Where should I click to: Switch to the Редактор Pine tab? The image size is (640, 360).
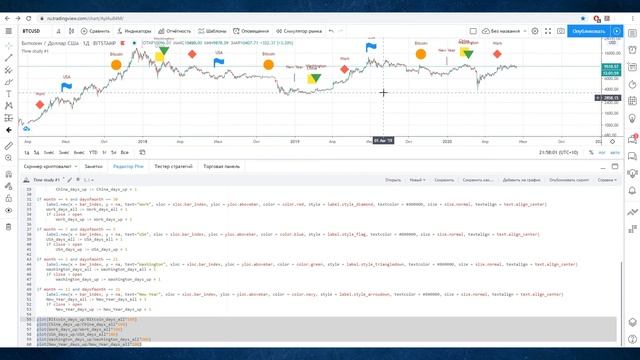[128, 167]
